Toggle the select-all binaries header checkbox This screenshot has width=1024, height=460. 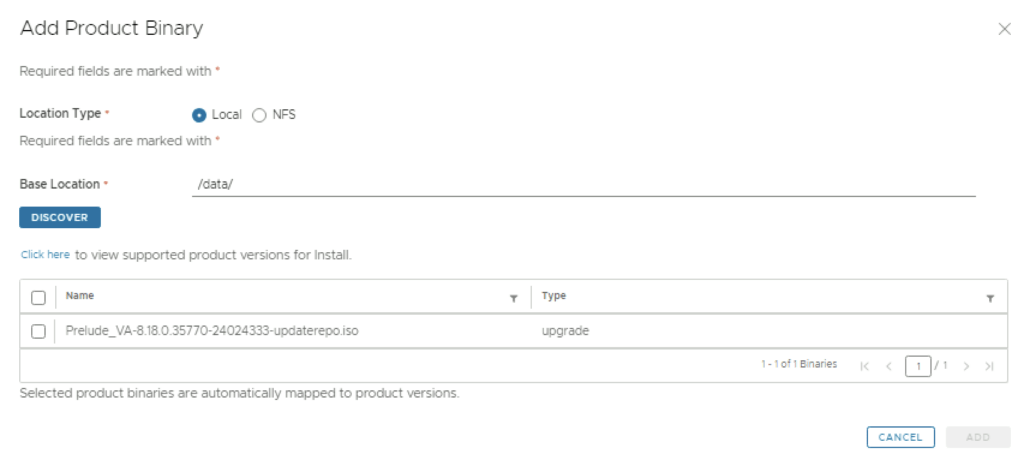pyautogui.click(x=38, y=297)
